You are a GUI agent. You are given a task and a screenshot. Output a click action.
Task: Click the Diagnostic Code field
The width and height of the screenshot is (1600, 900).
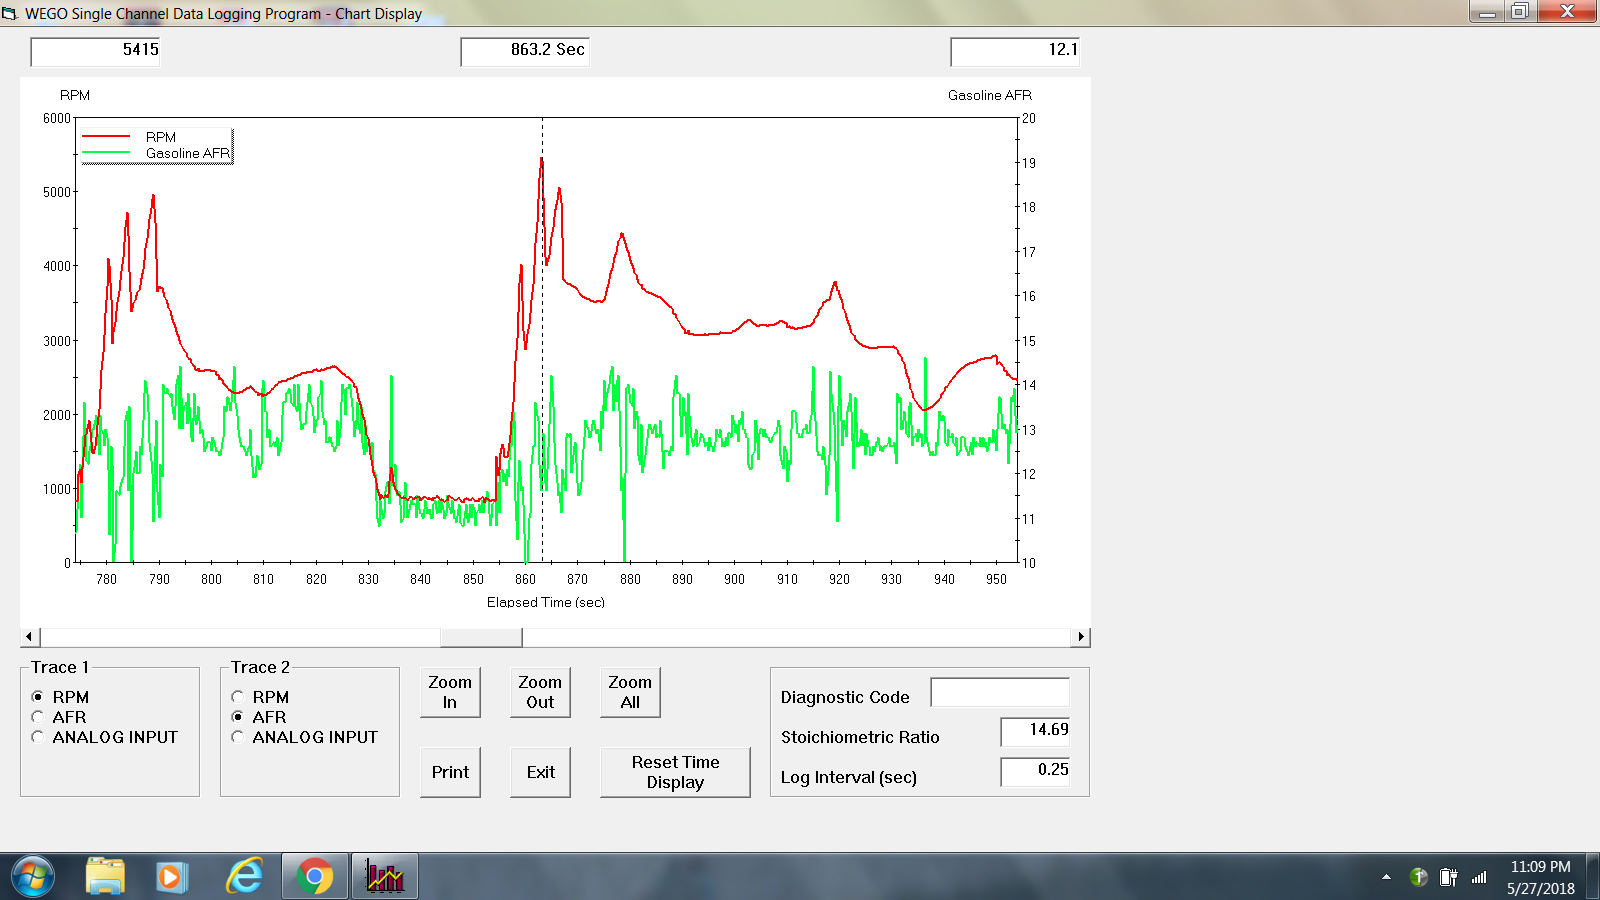click(1000, 692)
